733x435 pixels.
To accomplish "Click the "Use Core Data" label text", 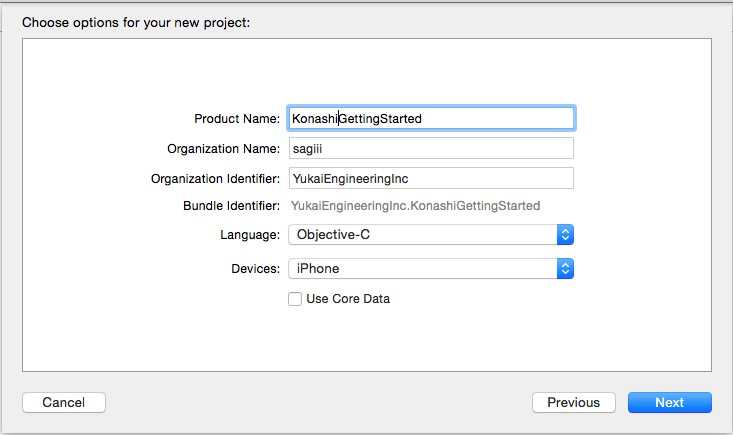I will [x=348, y=298].
